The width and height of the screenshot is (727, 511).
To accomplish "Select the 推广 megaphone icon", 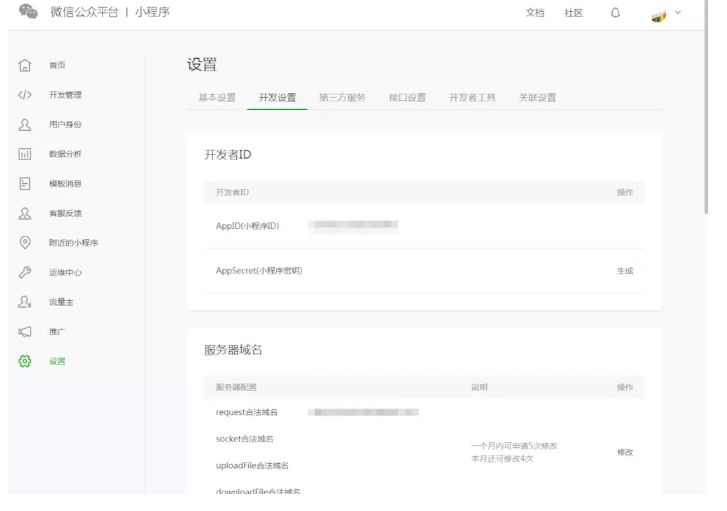I will point(22,331).
